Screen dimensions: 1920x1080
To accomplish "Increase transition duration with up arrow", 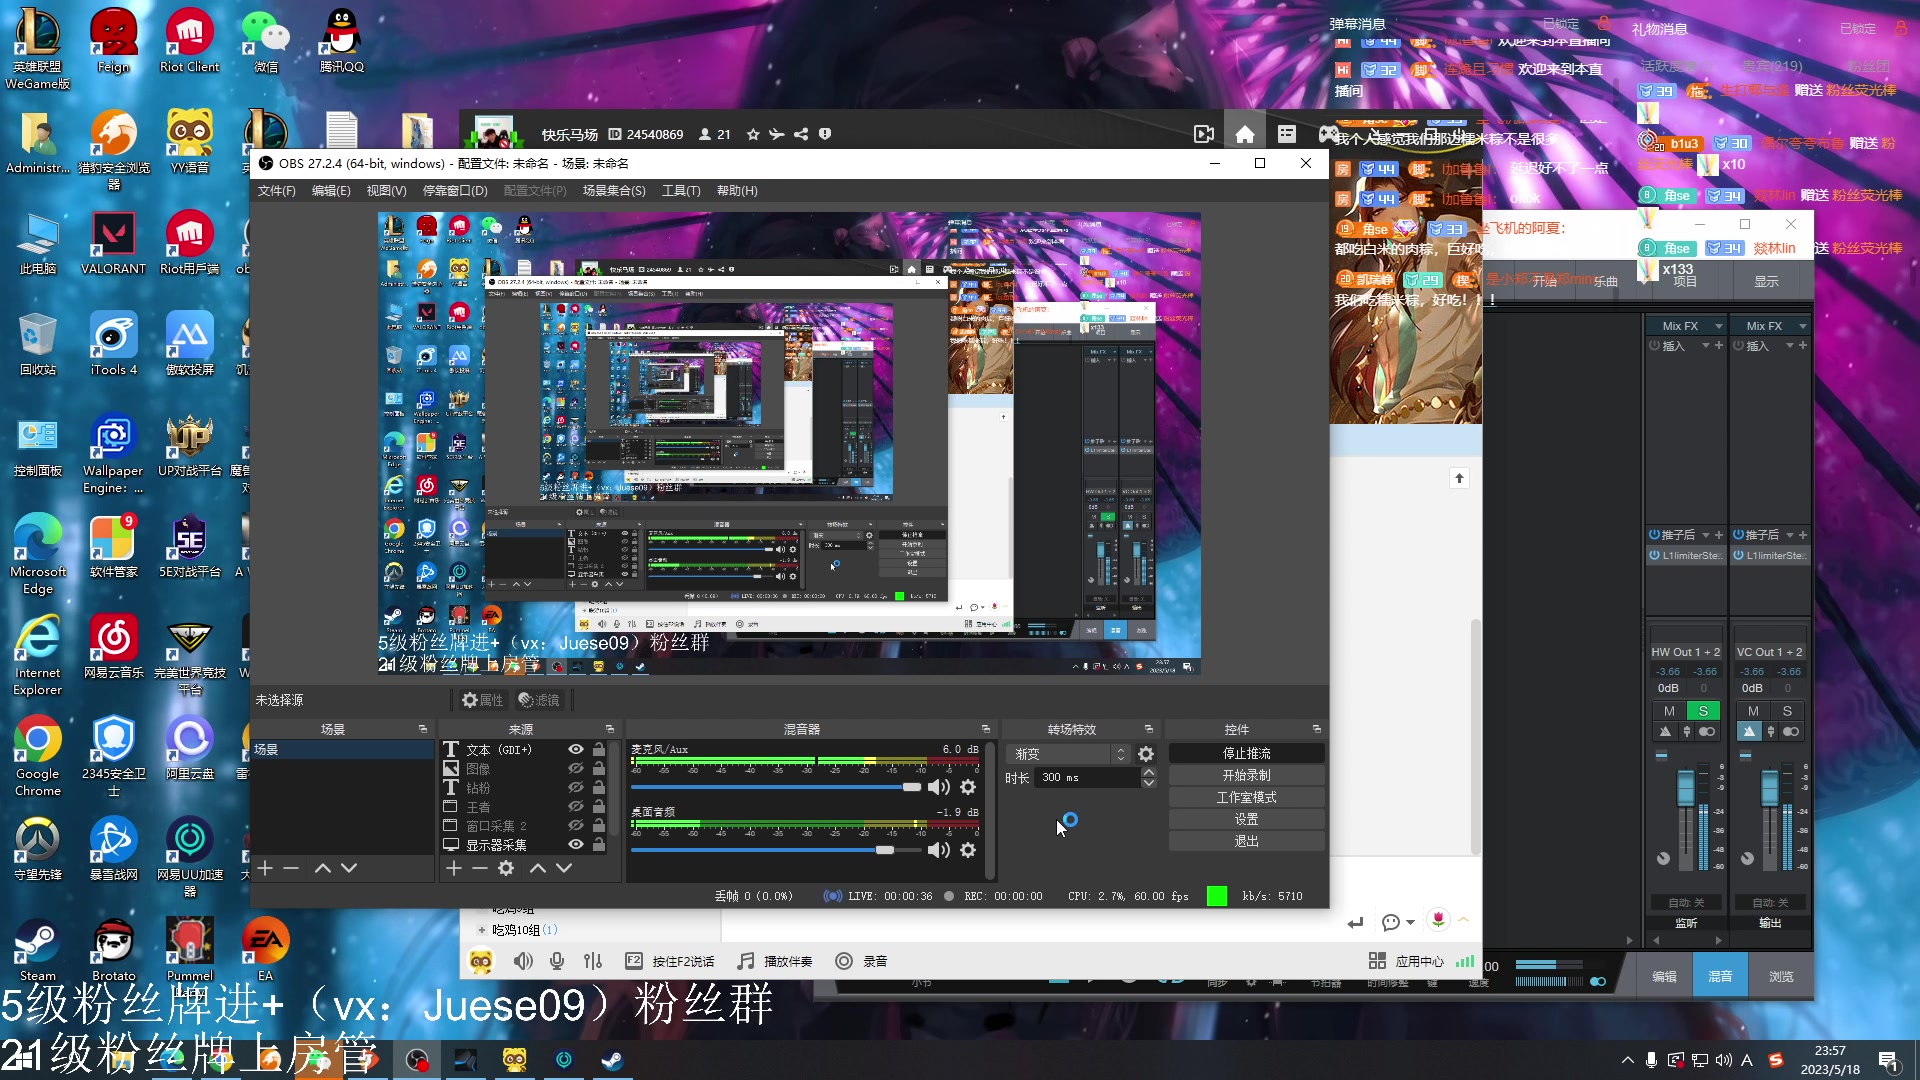I will (1148, 772).
